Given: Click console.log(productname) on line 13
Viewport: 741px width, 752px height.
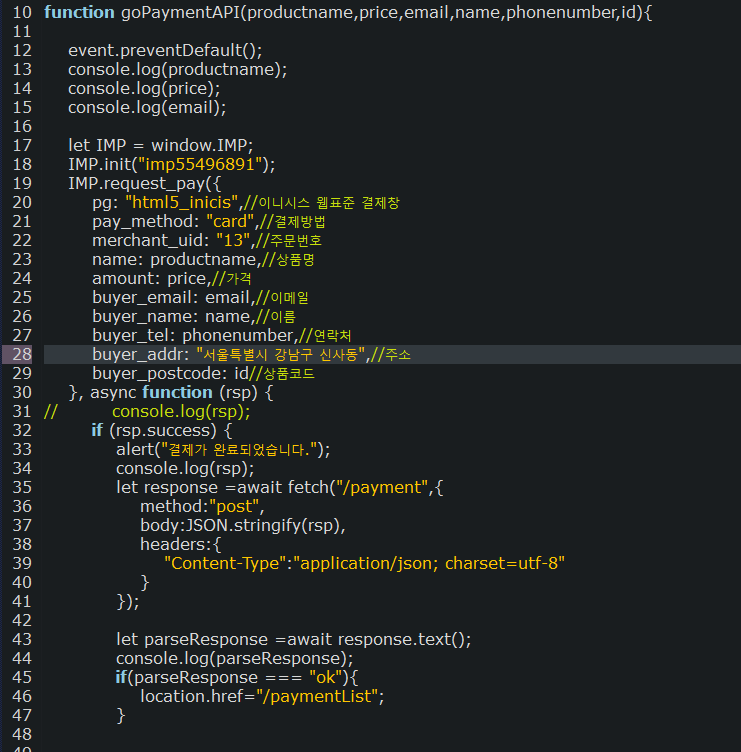Looking at the screenshot, I should (x=177, y=70).
